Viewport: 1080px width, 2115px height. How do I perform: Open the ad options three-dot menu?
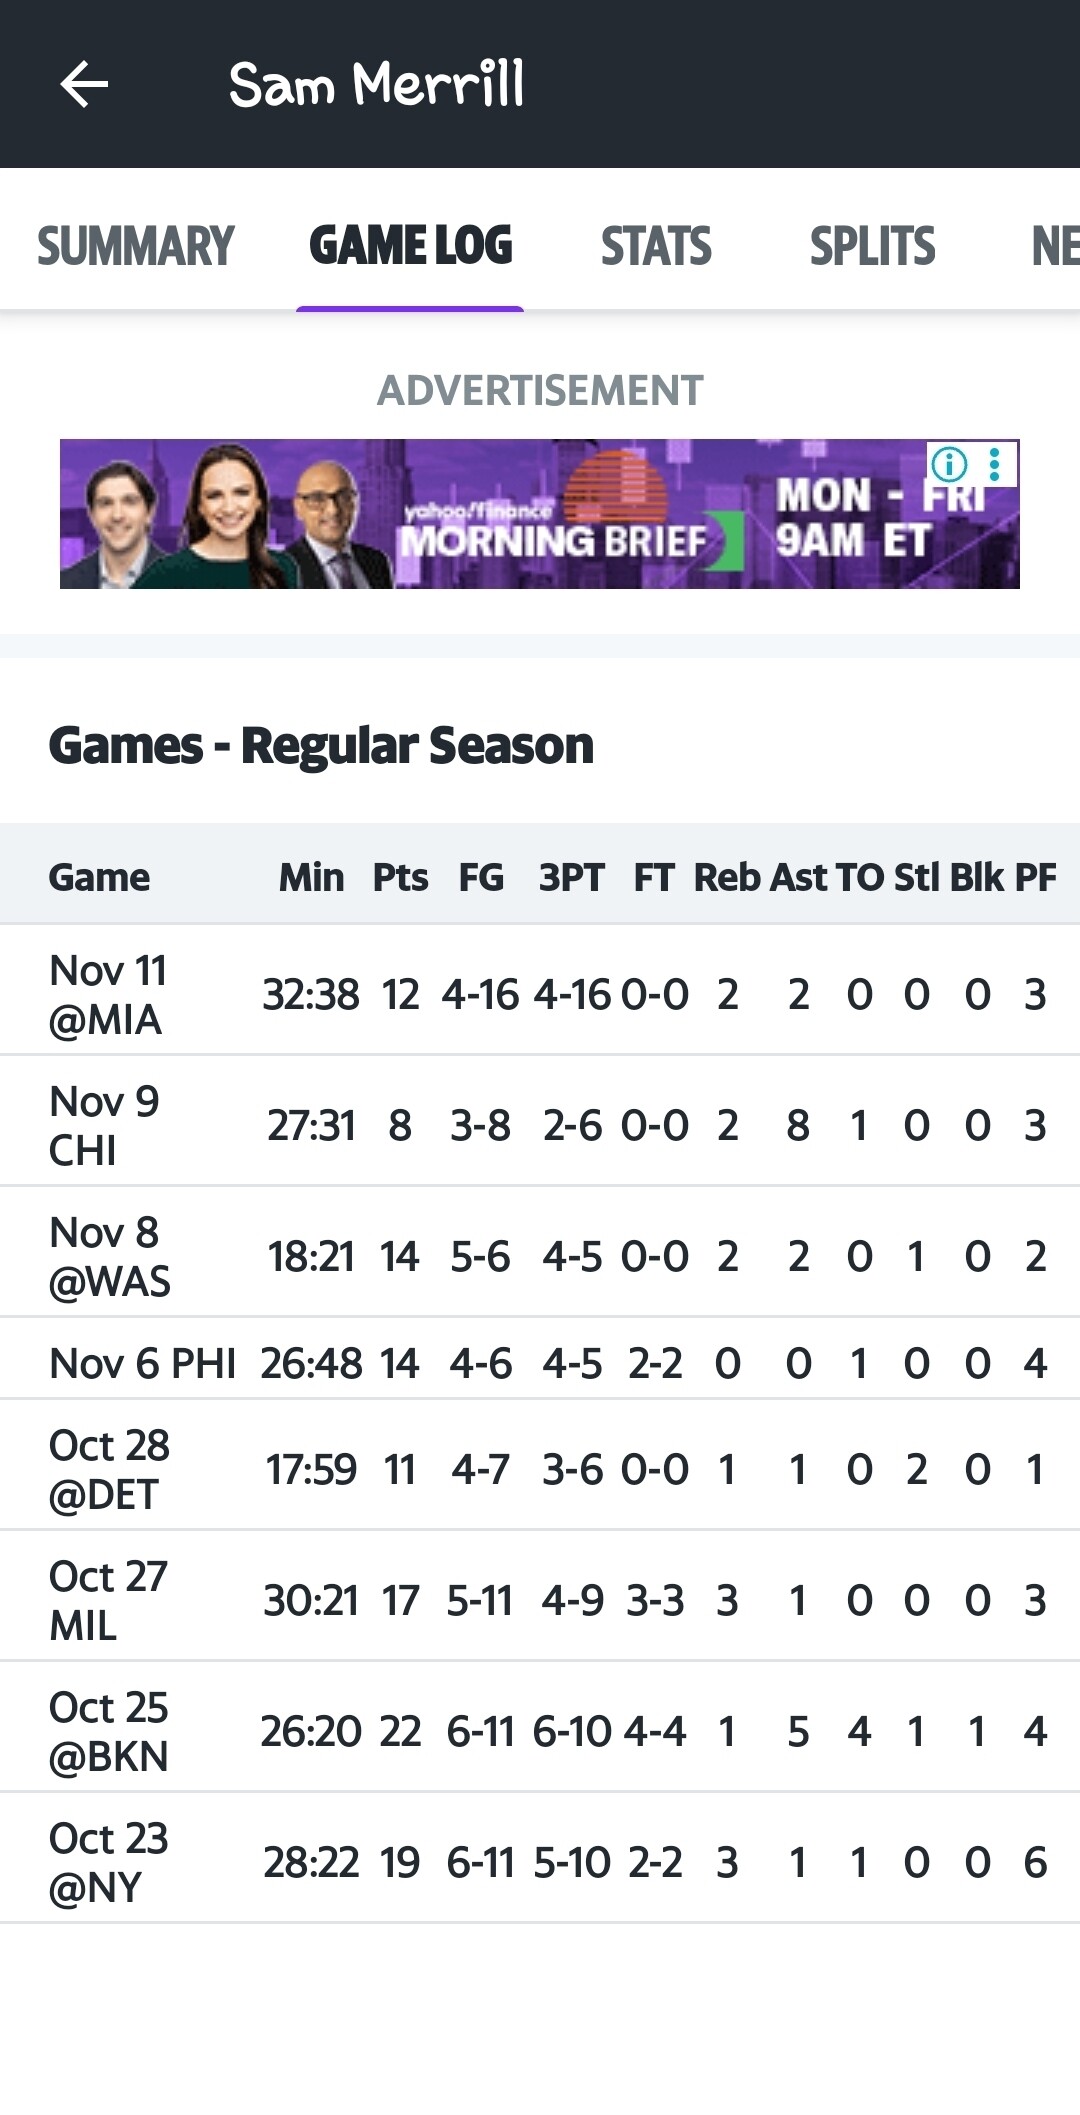994,464
